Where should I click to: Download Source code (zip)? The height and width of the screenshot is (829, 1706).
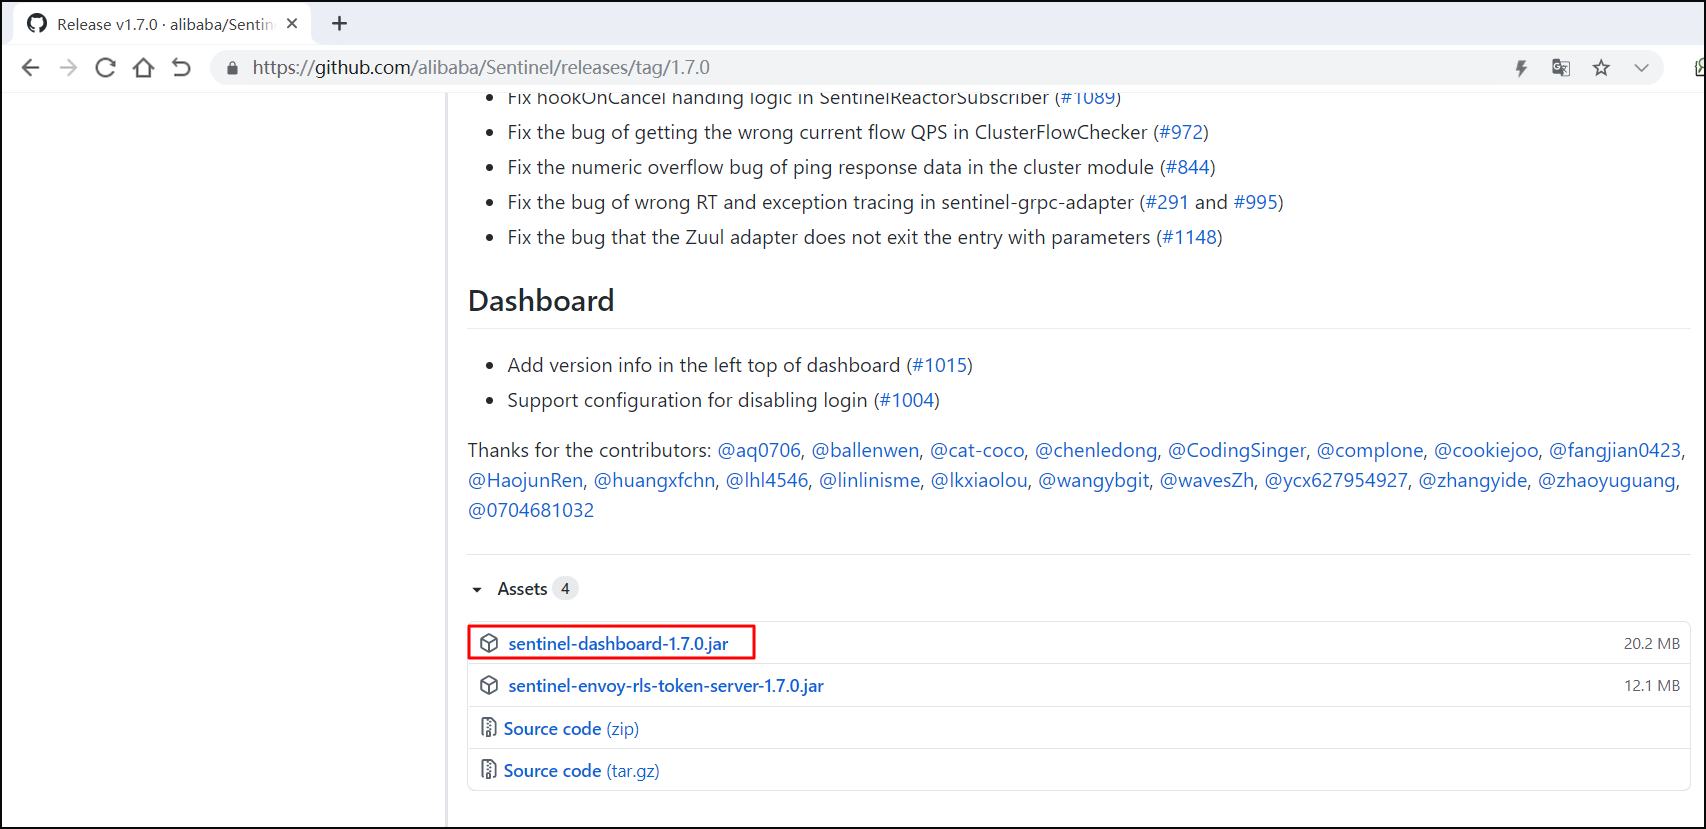(x=571, y=729)
